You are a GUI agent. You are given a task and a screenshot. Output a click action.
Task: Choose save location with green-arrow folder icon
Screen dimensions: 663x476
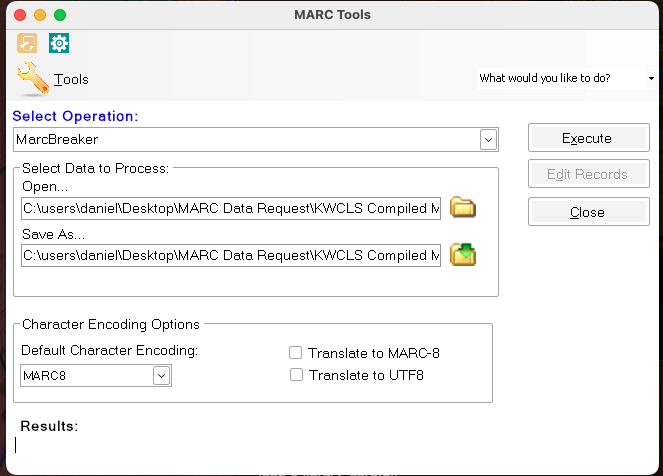[x=463, y=254]
